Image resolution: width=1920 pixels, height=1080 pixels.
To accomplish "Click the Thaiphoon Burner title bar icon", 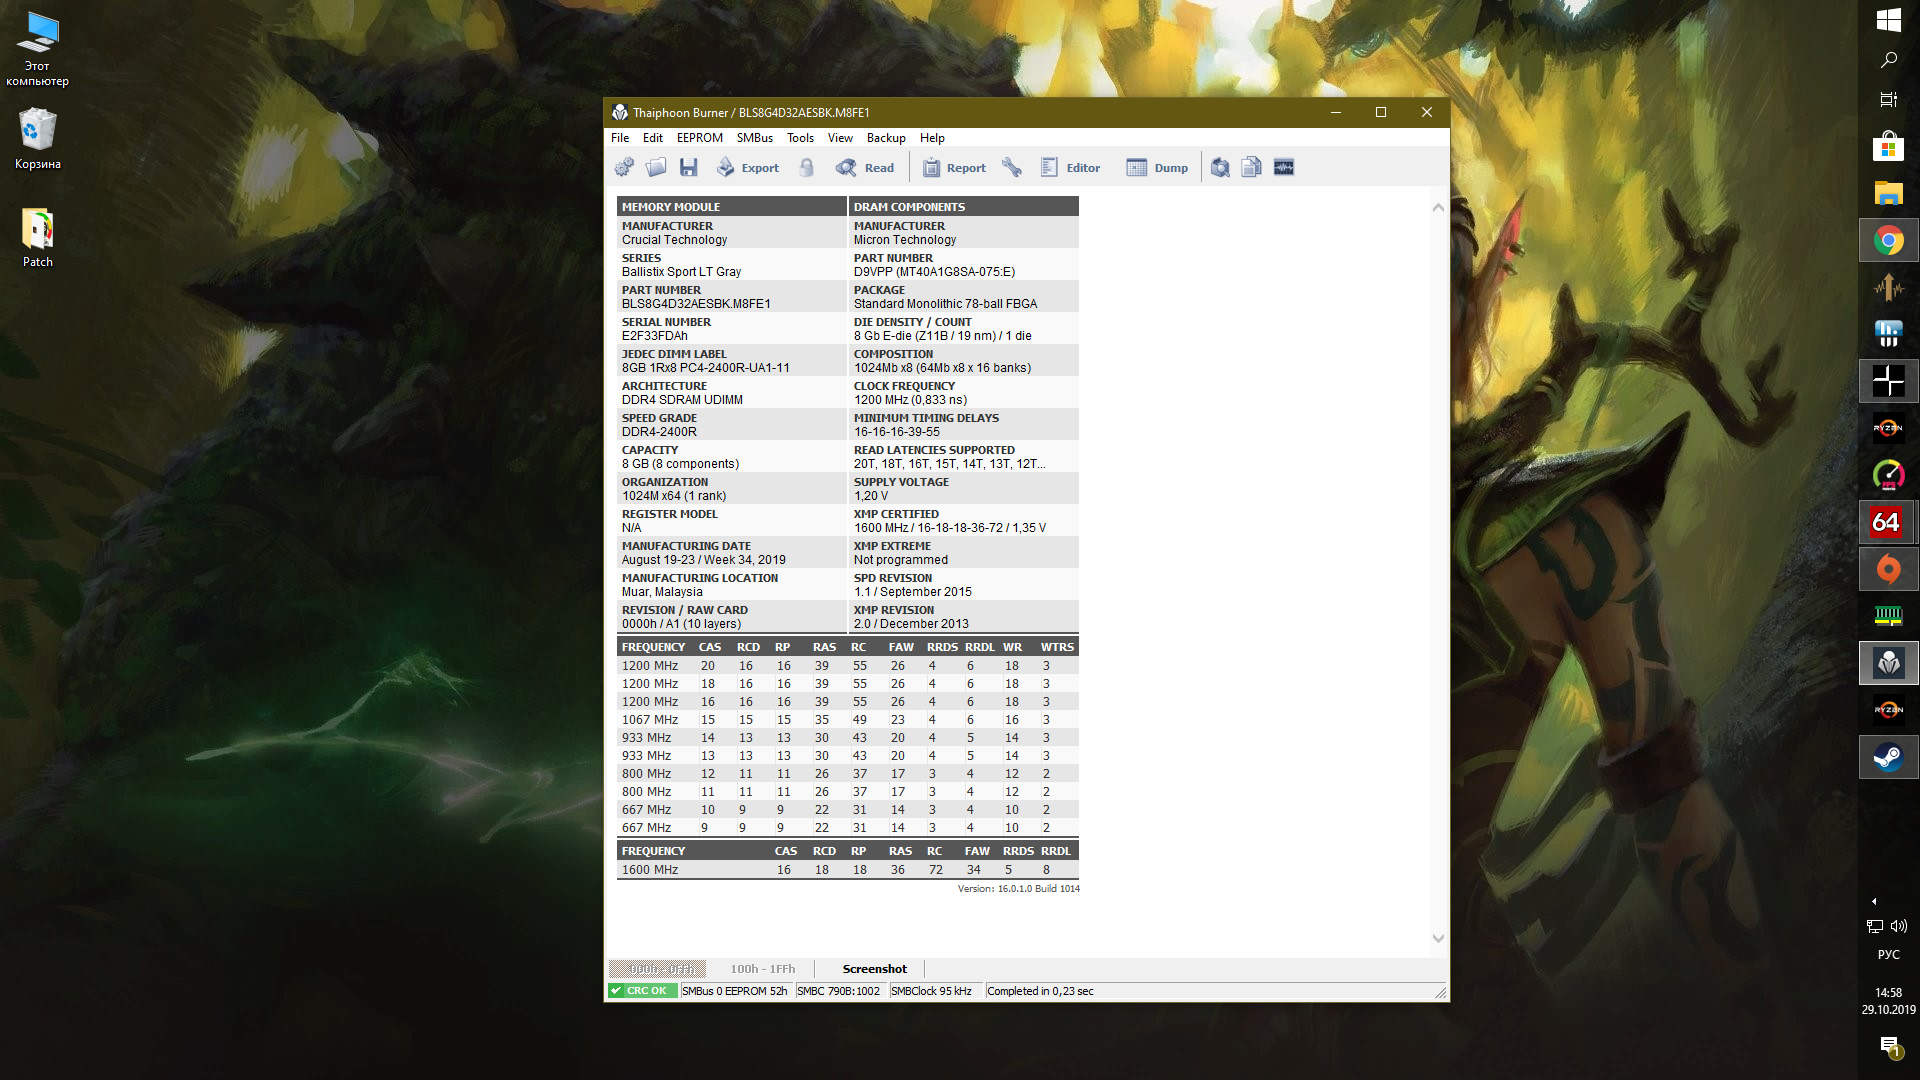I will point(620,112).
